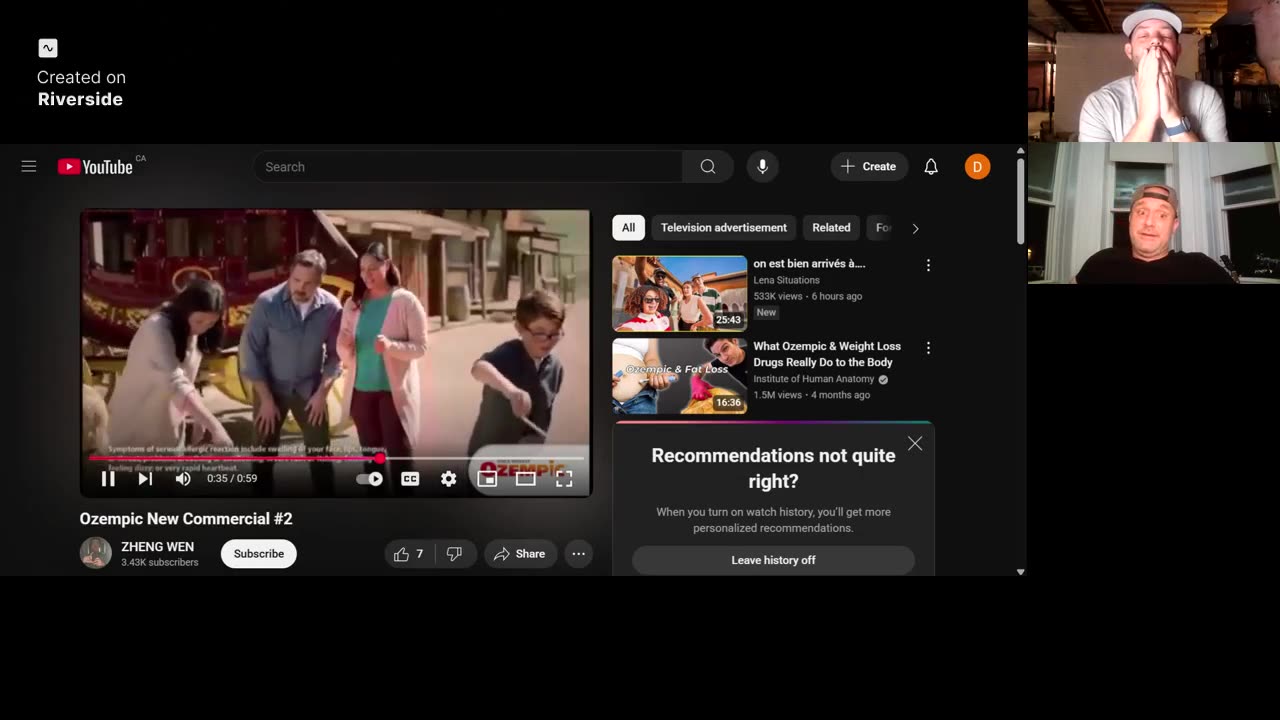The height and width of the screenshot is (720, 1280).
Task: Open the player settings gear
Action: (449, 479)
